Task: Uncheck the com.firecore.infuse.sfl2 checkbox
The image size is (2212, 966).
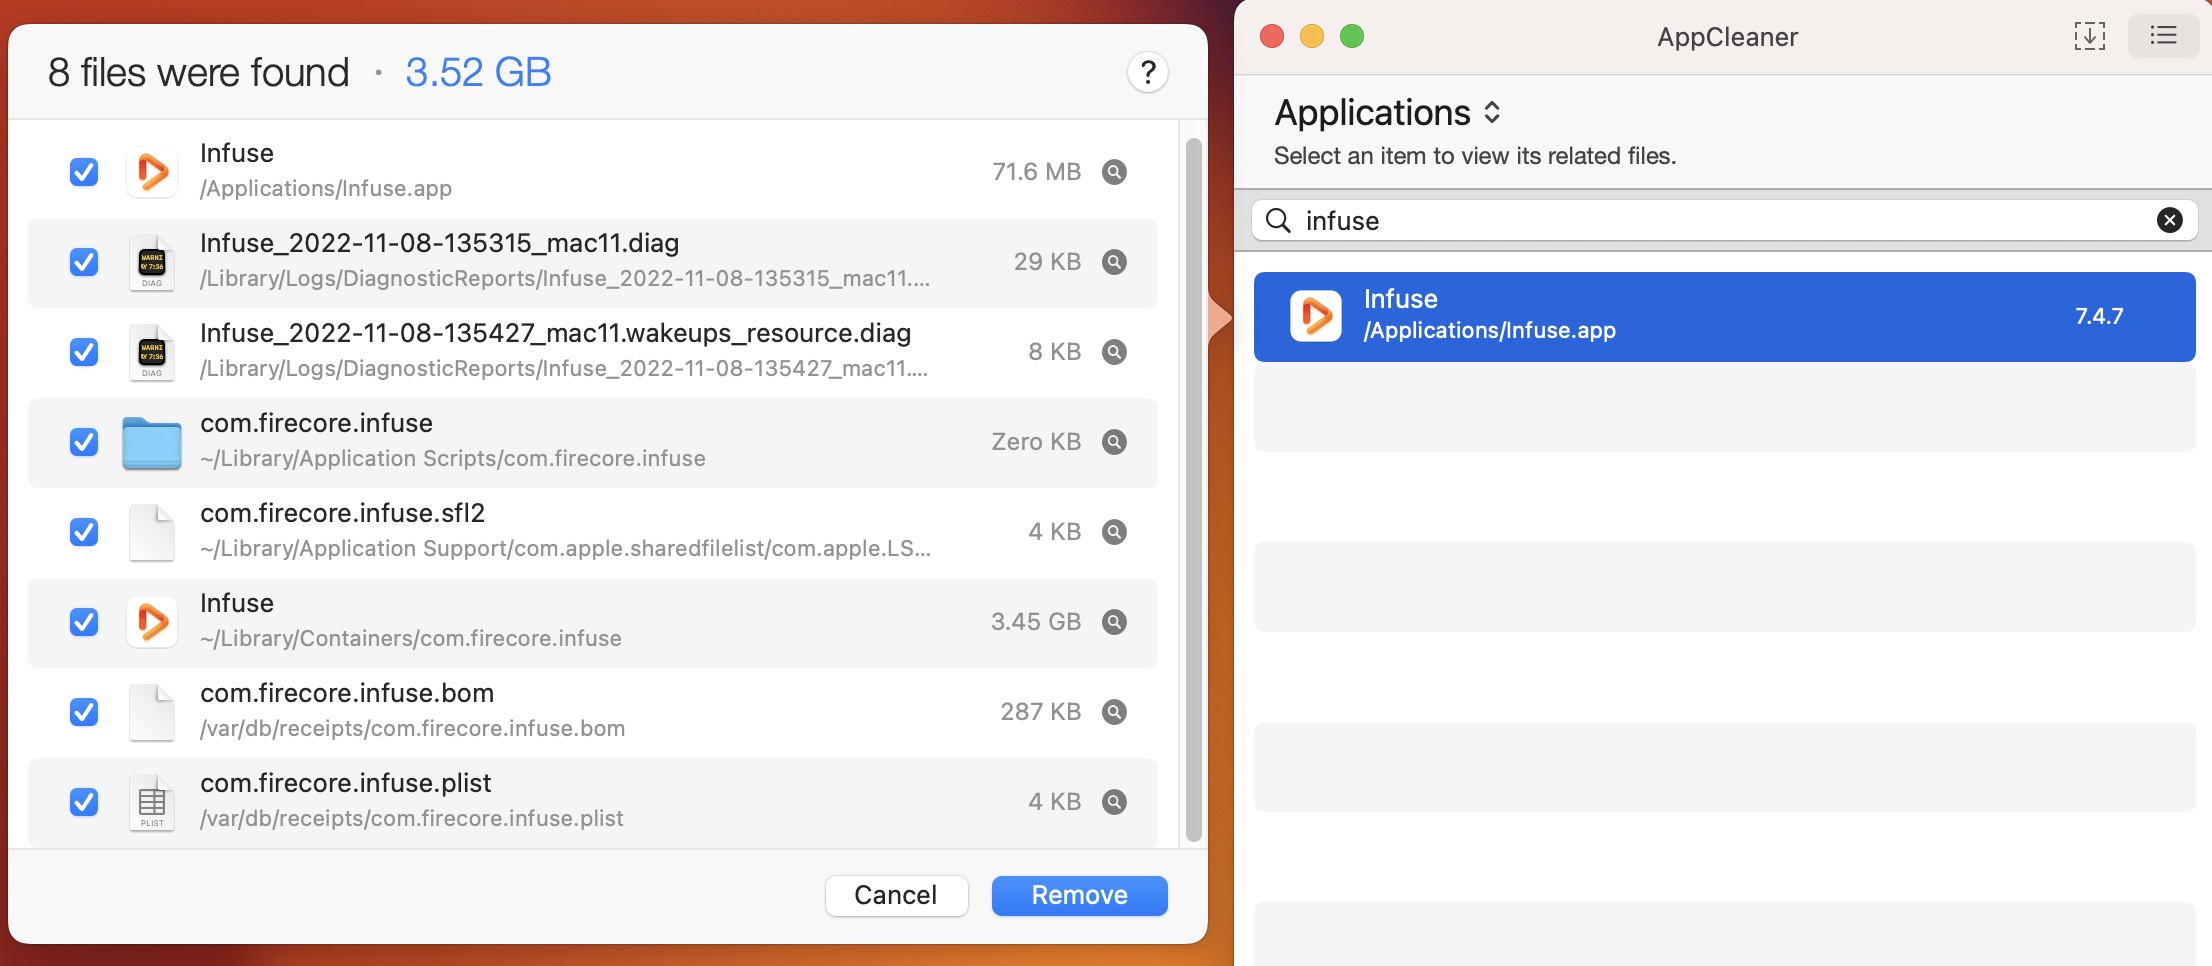Action: [x=84, y=532]
